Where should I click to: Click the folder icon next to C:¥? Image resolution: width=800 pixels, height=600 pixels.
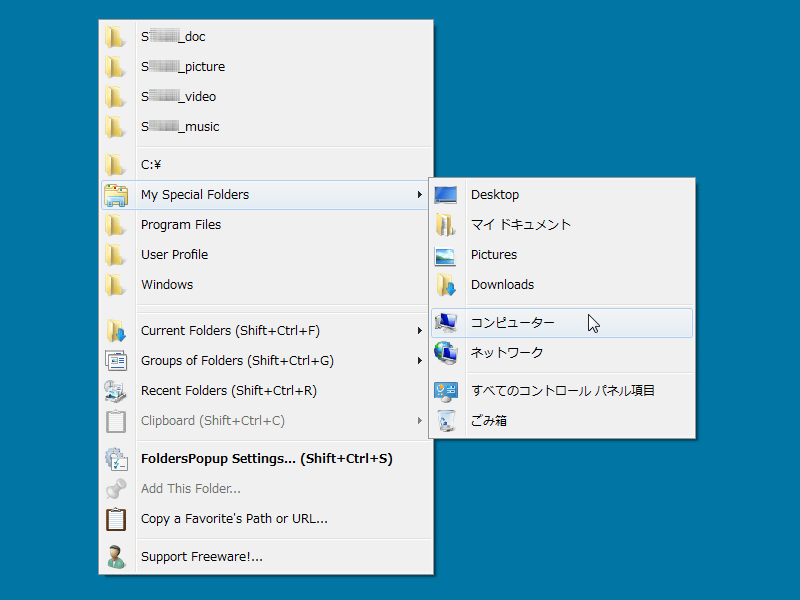[115, 165]
